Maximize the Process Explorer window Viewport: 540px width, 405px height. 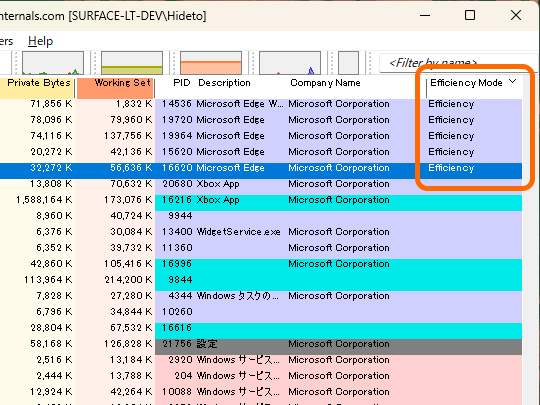(x=470, y=15)
